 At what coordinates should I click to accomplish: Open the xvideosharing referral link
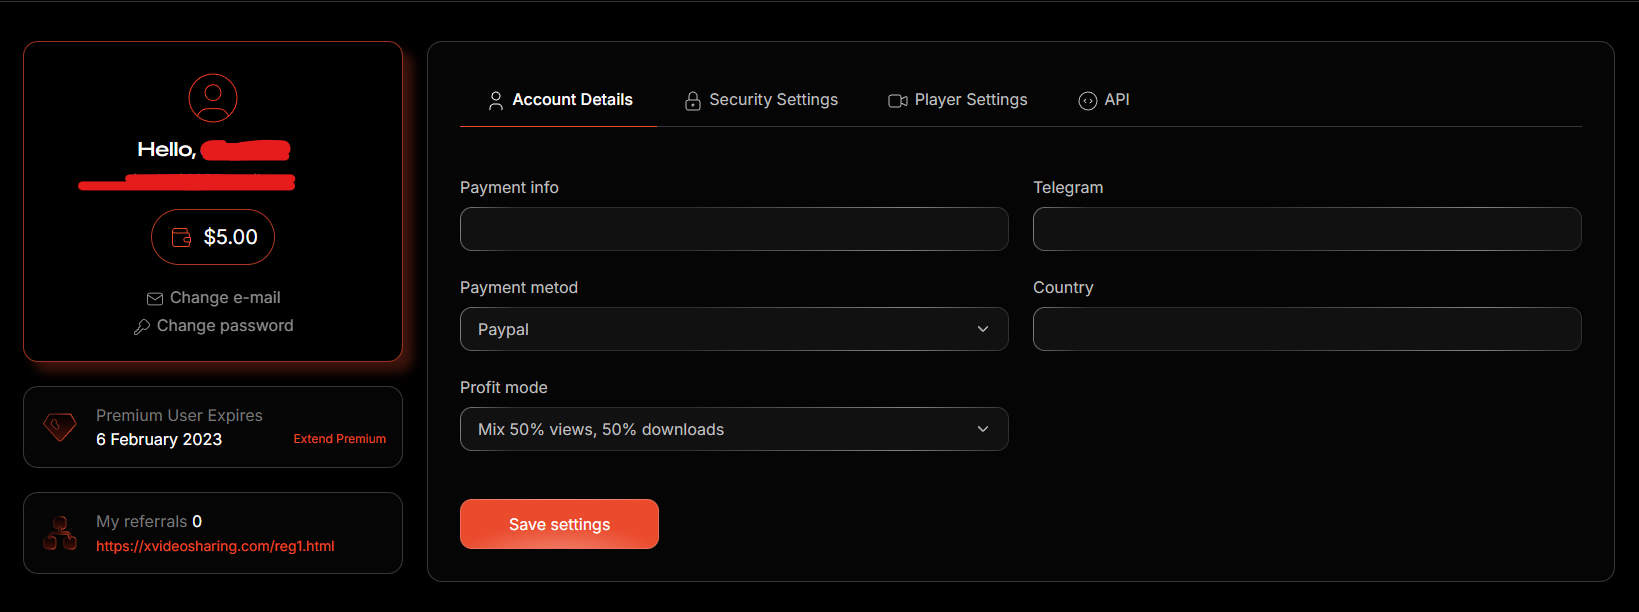[215, 546]
